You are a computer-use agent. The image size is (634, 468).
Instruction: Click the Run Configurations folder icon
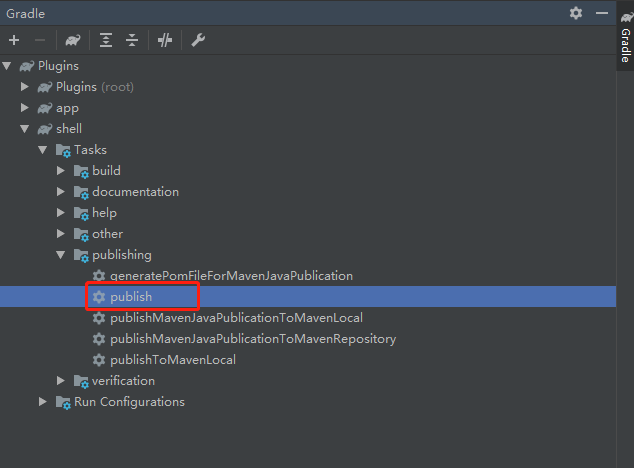click(63, 402)
